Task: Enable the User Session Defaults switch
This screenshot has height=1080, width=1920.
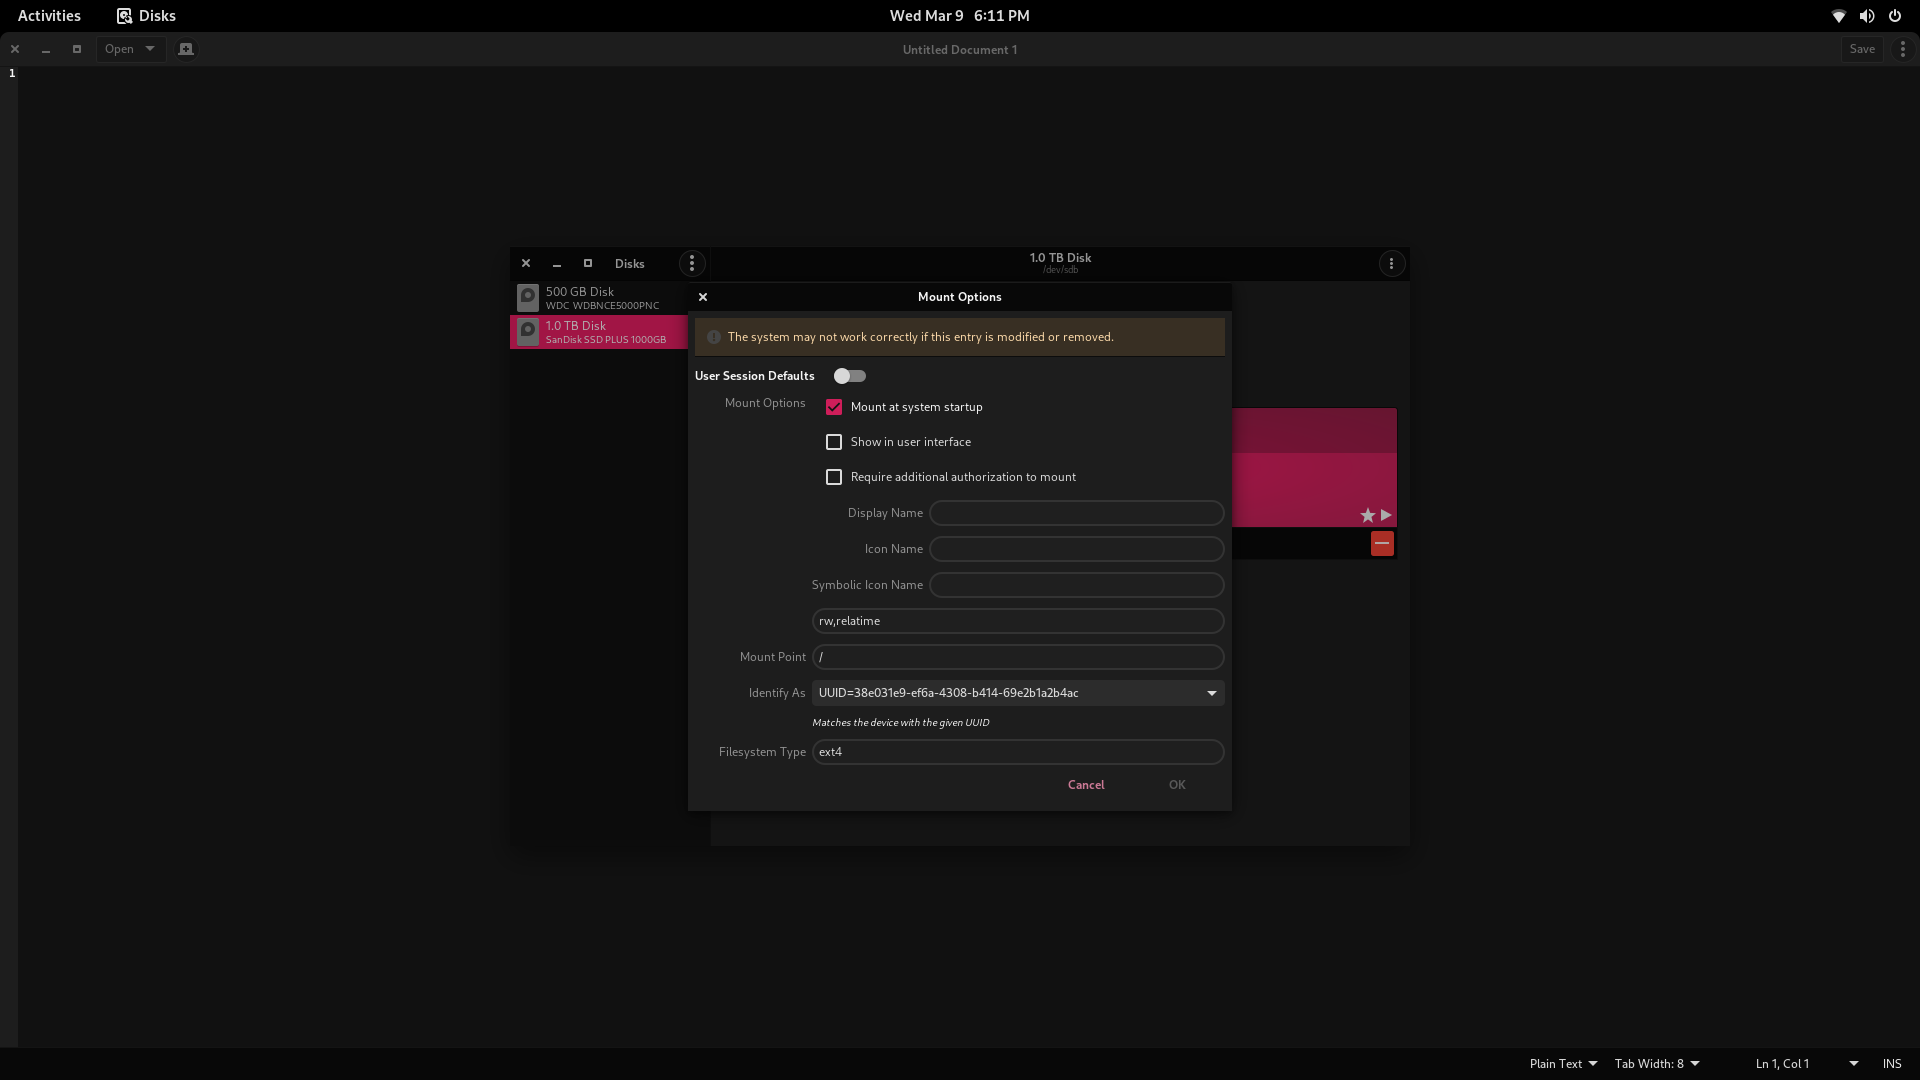Action: click(849, 375)
